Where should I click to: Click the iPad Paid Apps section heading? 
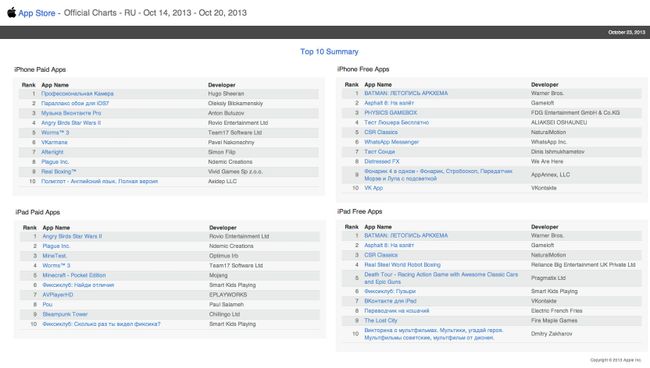[x=37, y=212]
